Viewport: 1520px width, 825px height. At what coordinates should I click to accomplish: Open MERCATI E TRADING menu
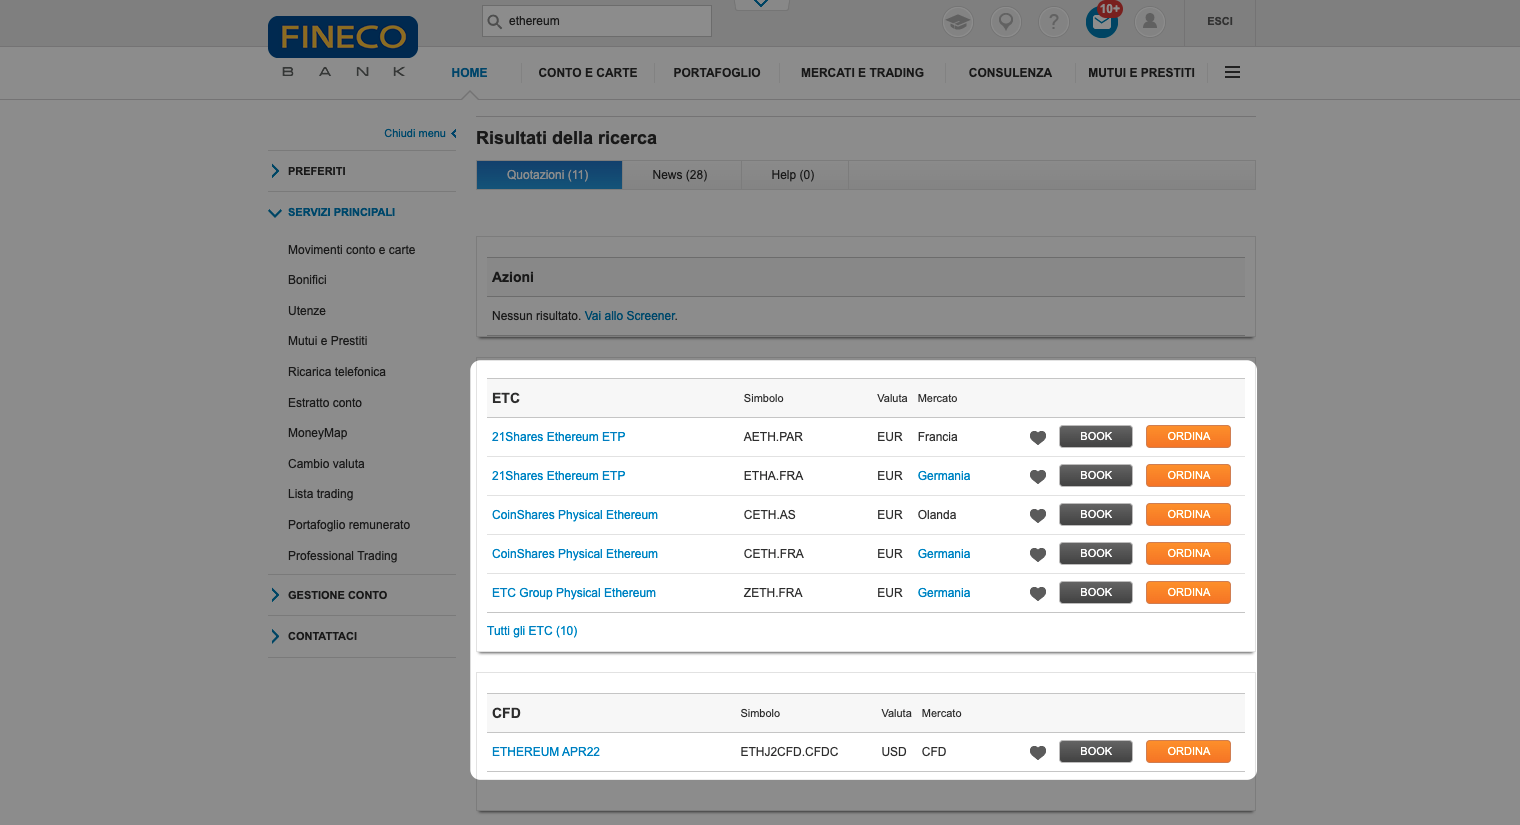point(862,73)
